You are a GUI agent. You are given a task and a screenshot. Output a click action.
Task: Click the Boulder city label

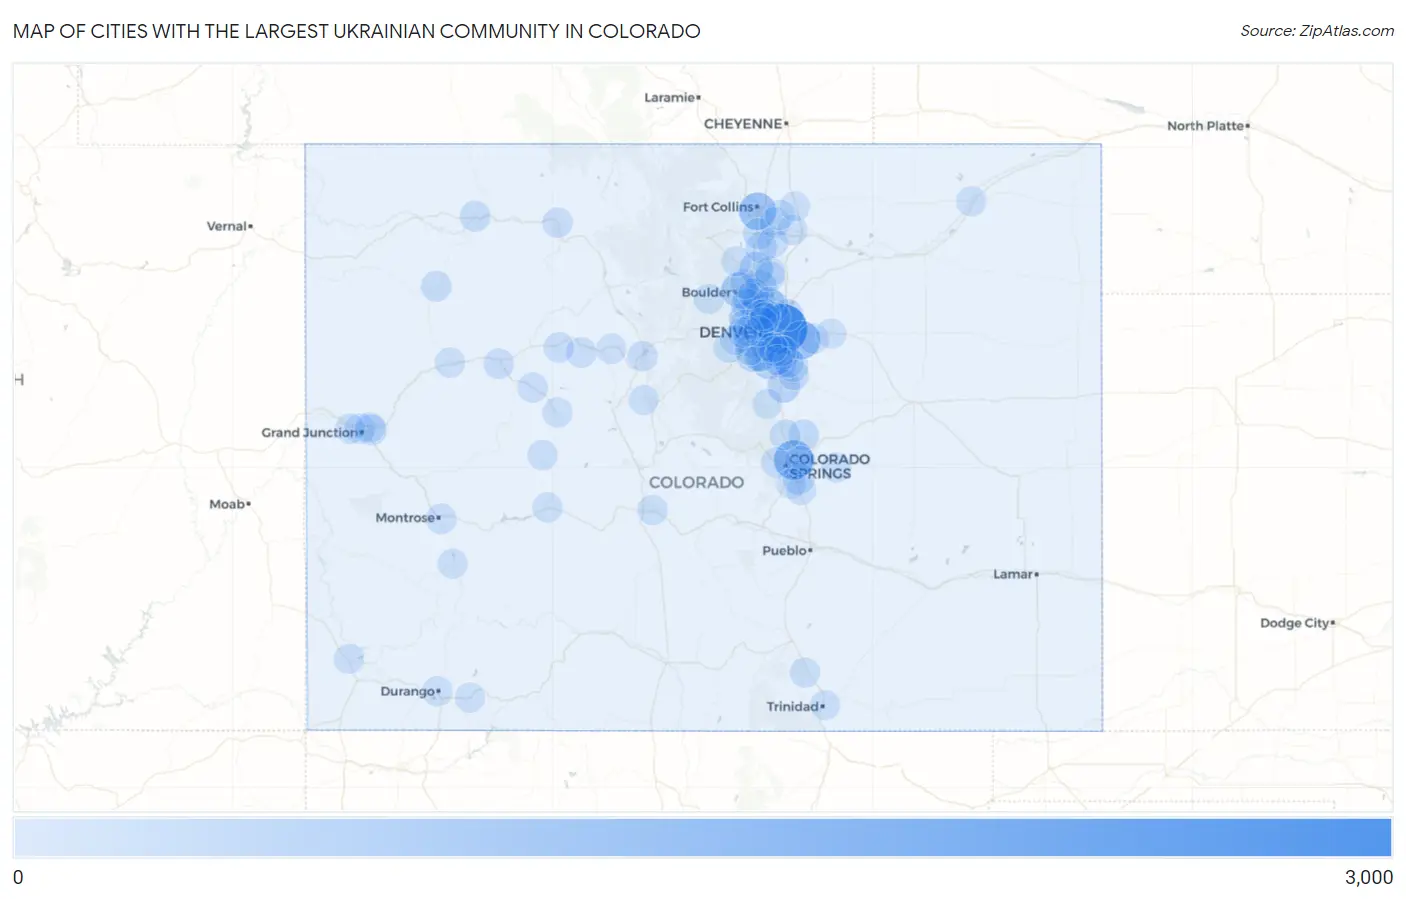(x=708, y=293)
